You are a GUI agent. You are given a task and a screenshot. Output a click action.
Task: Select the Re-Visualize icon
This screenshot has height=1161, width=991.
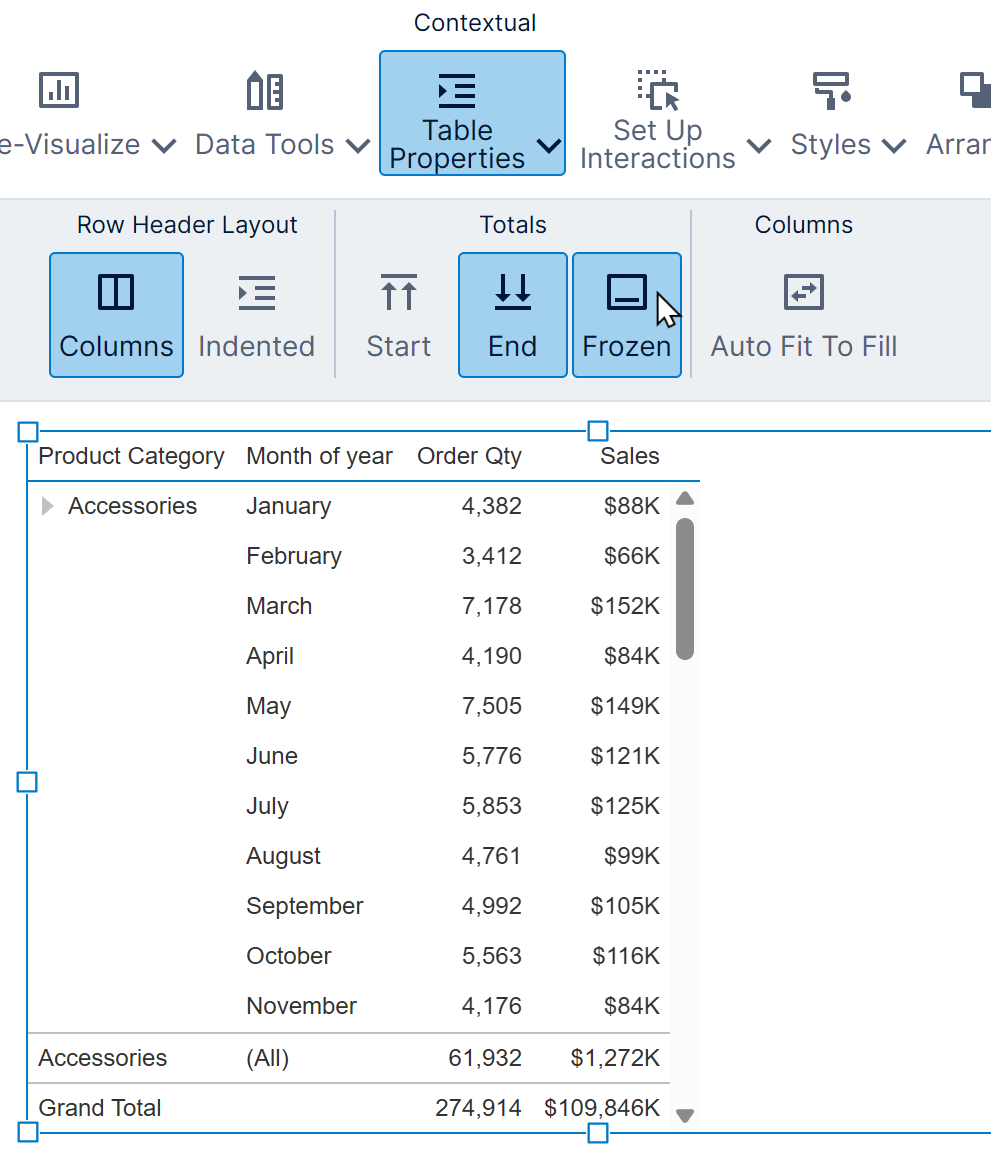coord(58,90)
